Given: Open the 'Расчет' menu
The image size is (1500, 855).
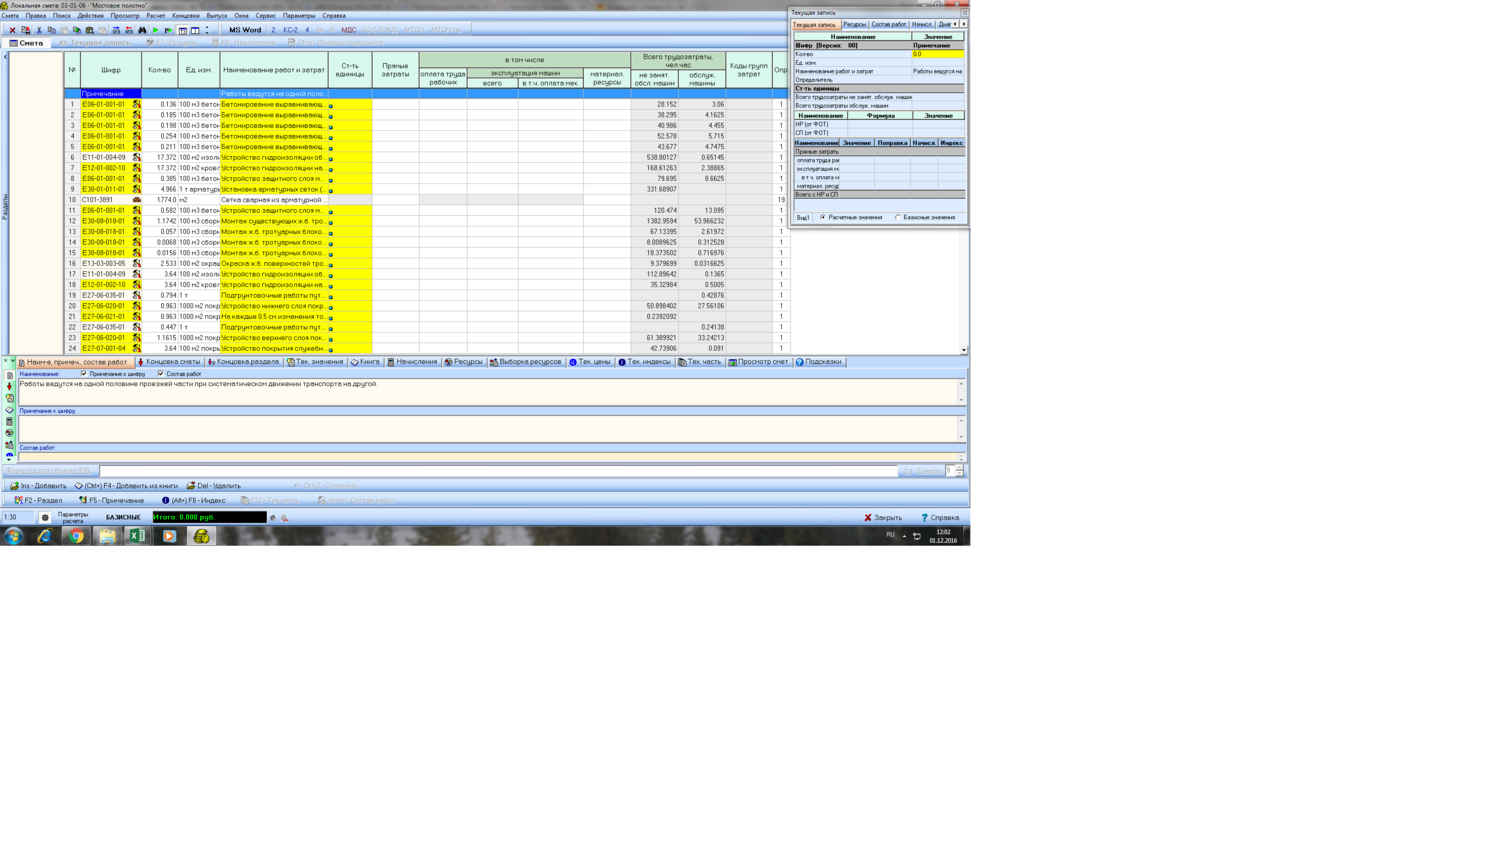Looking at the screenshot, I should point(155,16).
